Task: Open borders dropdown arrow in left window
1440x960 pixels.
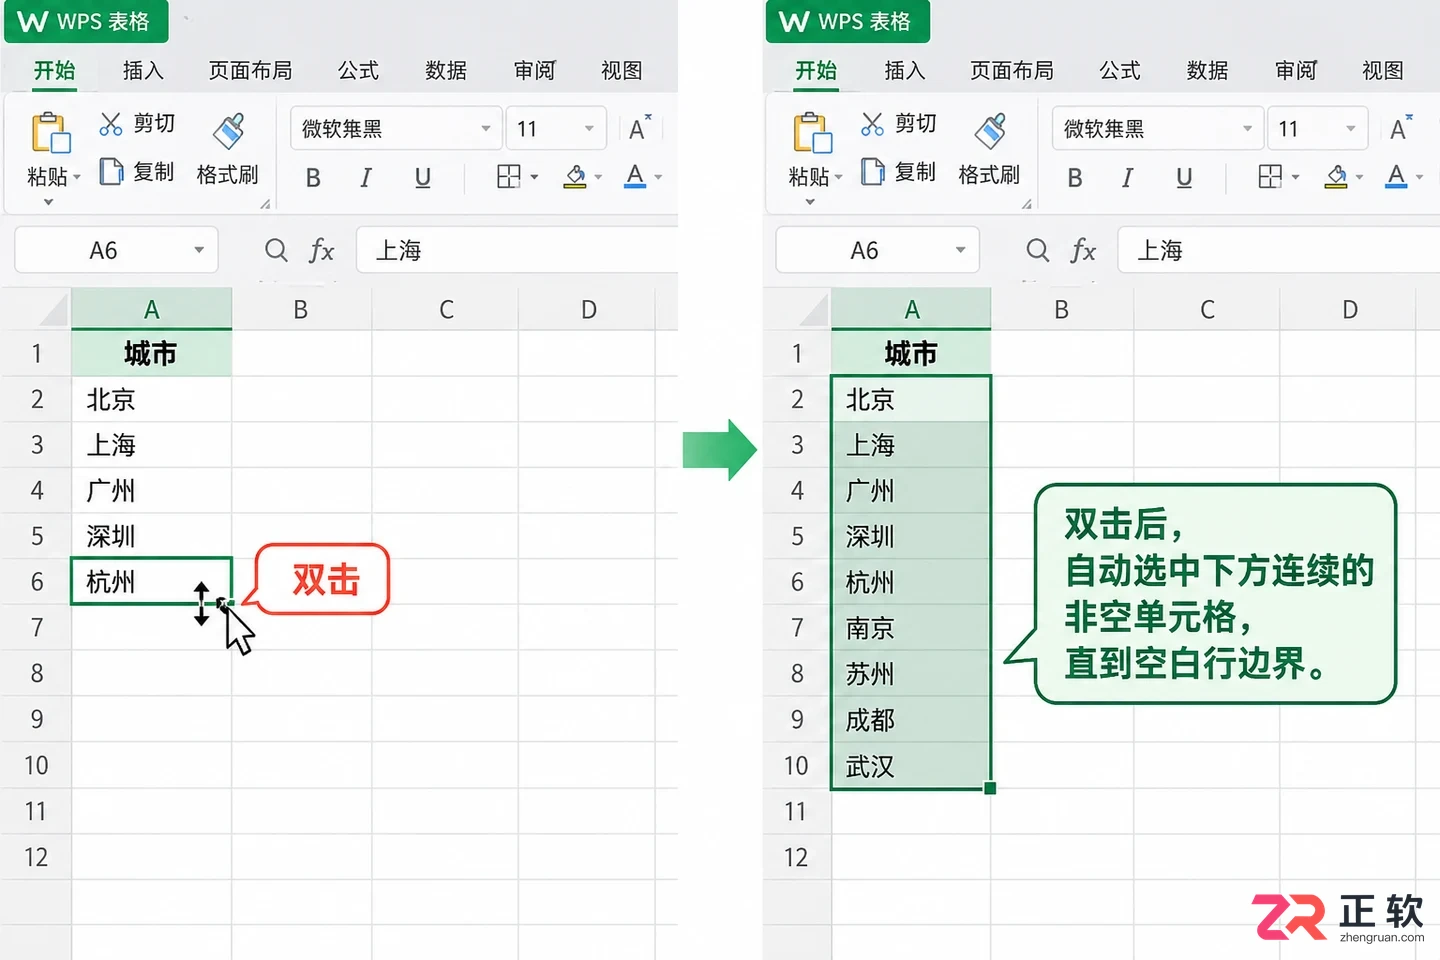Action: point(534,178)
